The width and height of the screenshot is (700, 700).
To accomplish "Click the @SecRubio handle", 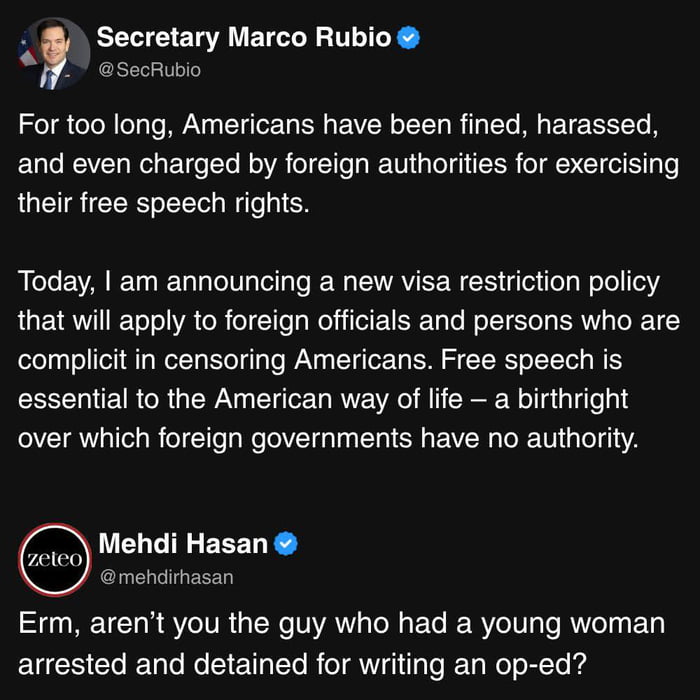I will (149, 69).
